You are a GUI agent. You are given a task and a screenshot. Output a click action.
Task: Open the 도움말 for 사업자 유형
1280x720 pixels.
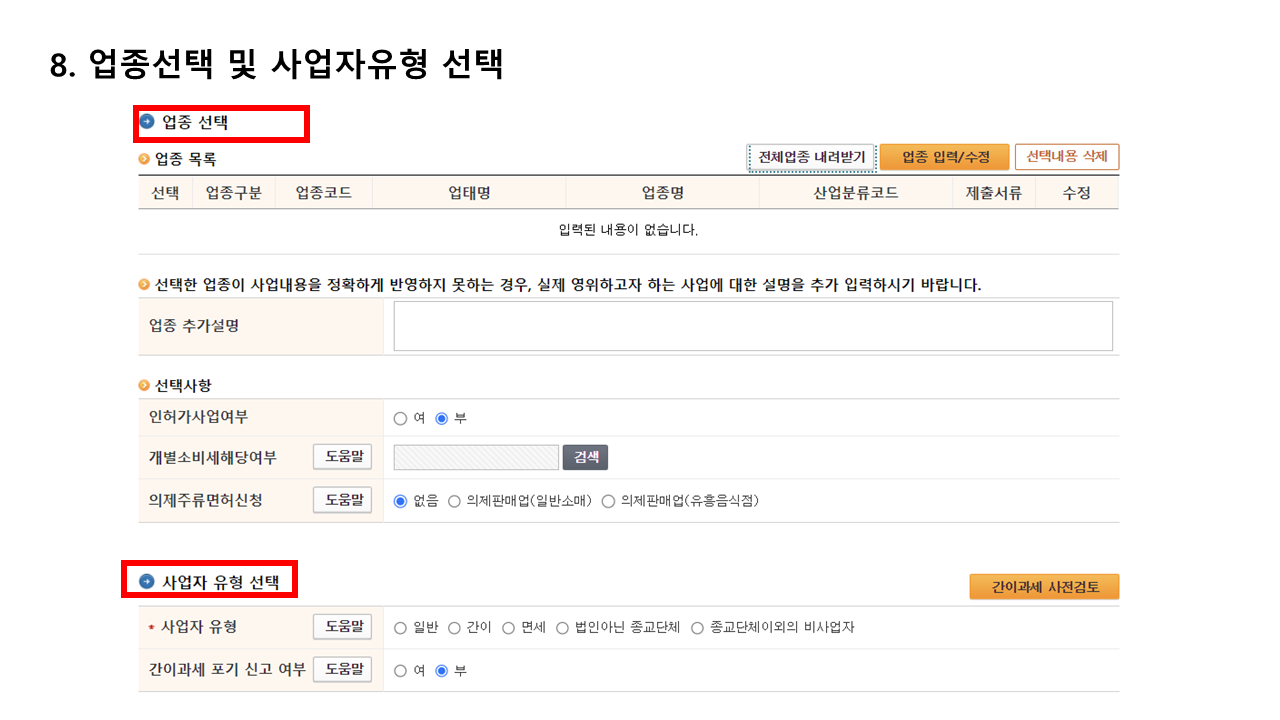point(342,628)
